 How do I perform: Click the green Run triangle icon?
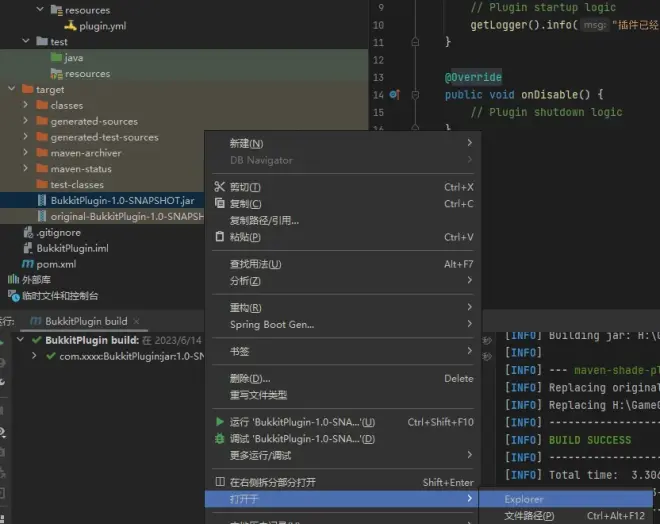(x=219, y=421)
